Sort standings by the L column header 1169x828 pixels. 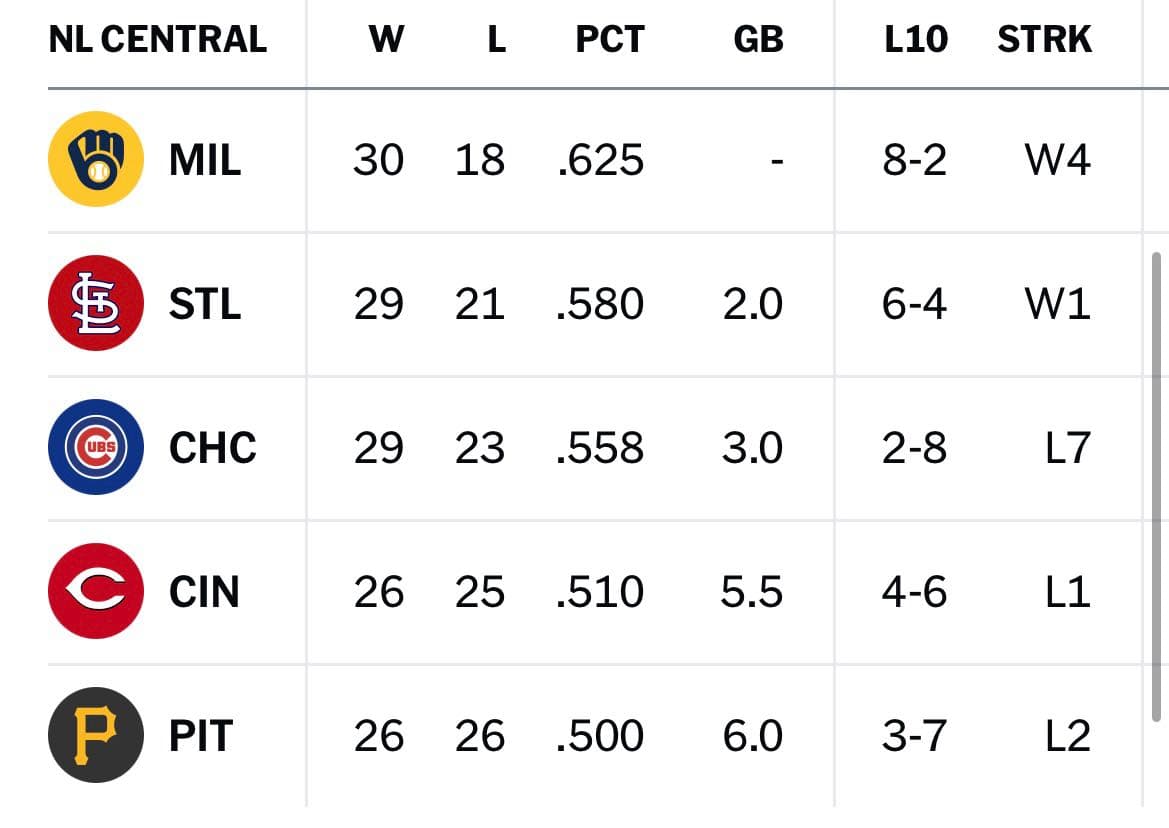tap(497, 39)
